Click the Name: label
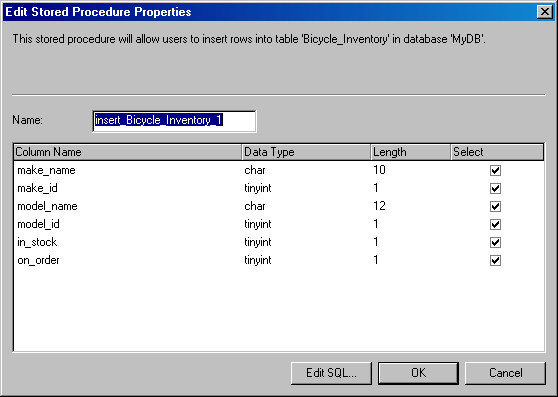The image size is (558, 397). [x=27, y=120]
